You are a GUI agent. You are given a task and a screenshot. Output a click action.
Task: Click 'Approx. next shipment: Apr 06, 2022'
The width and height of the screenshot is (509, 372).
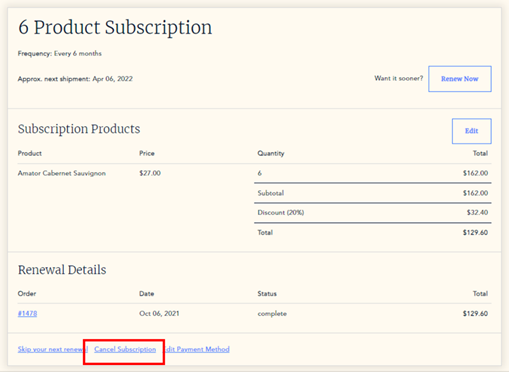tap(75, 79)
